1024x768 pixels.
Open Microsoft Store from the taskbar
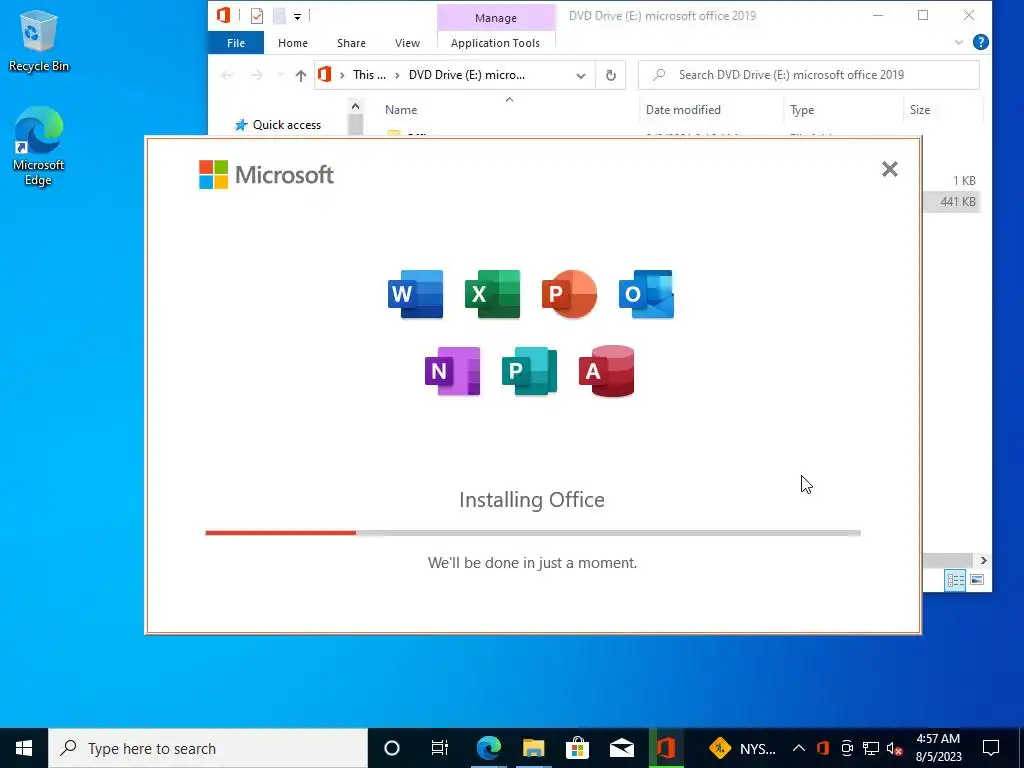(577, 748)
